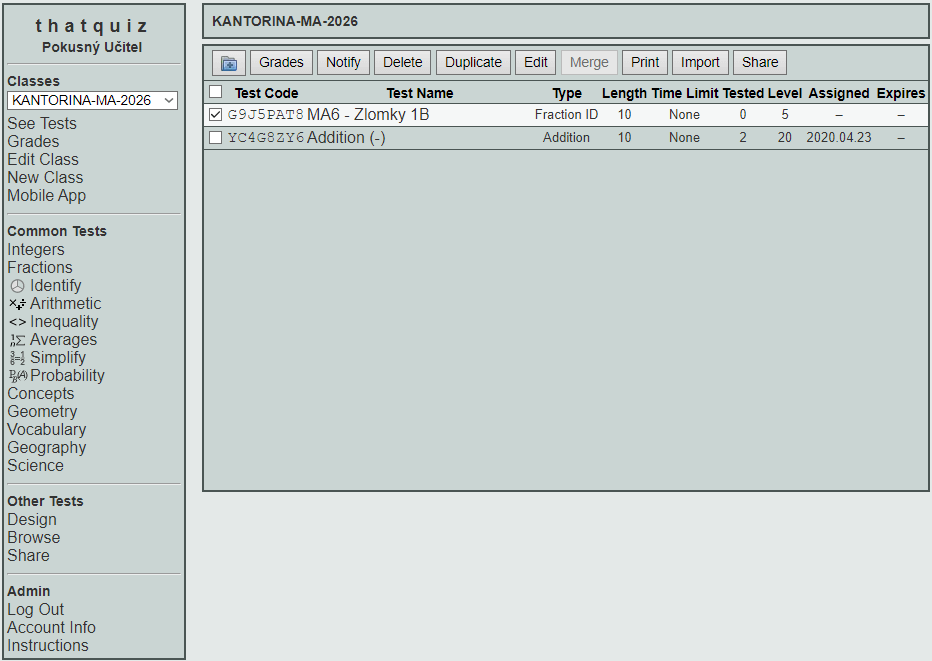Check the Addition (-) test checkbox
Viewport: 932px width, 661px height.
[x=216, y=138]
